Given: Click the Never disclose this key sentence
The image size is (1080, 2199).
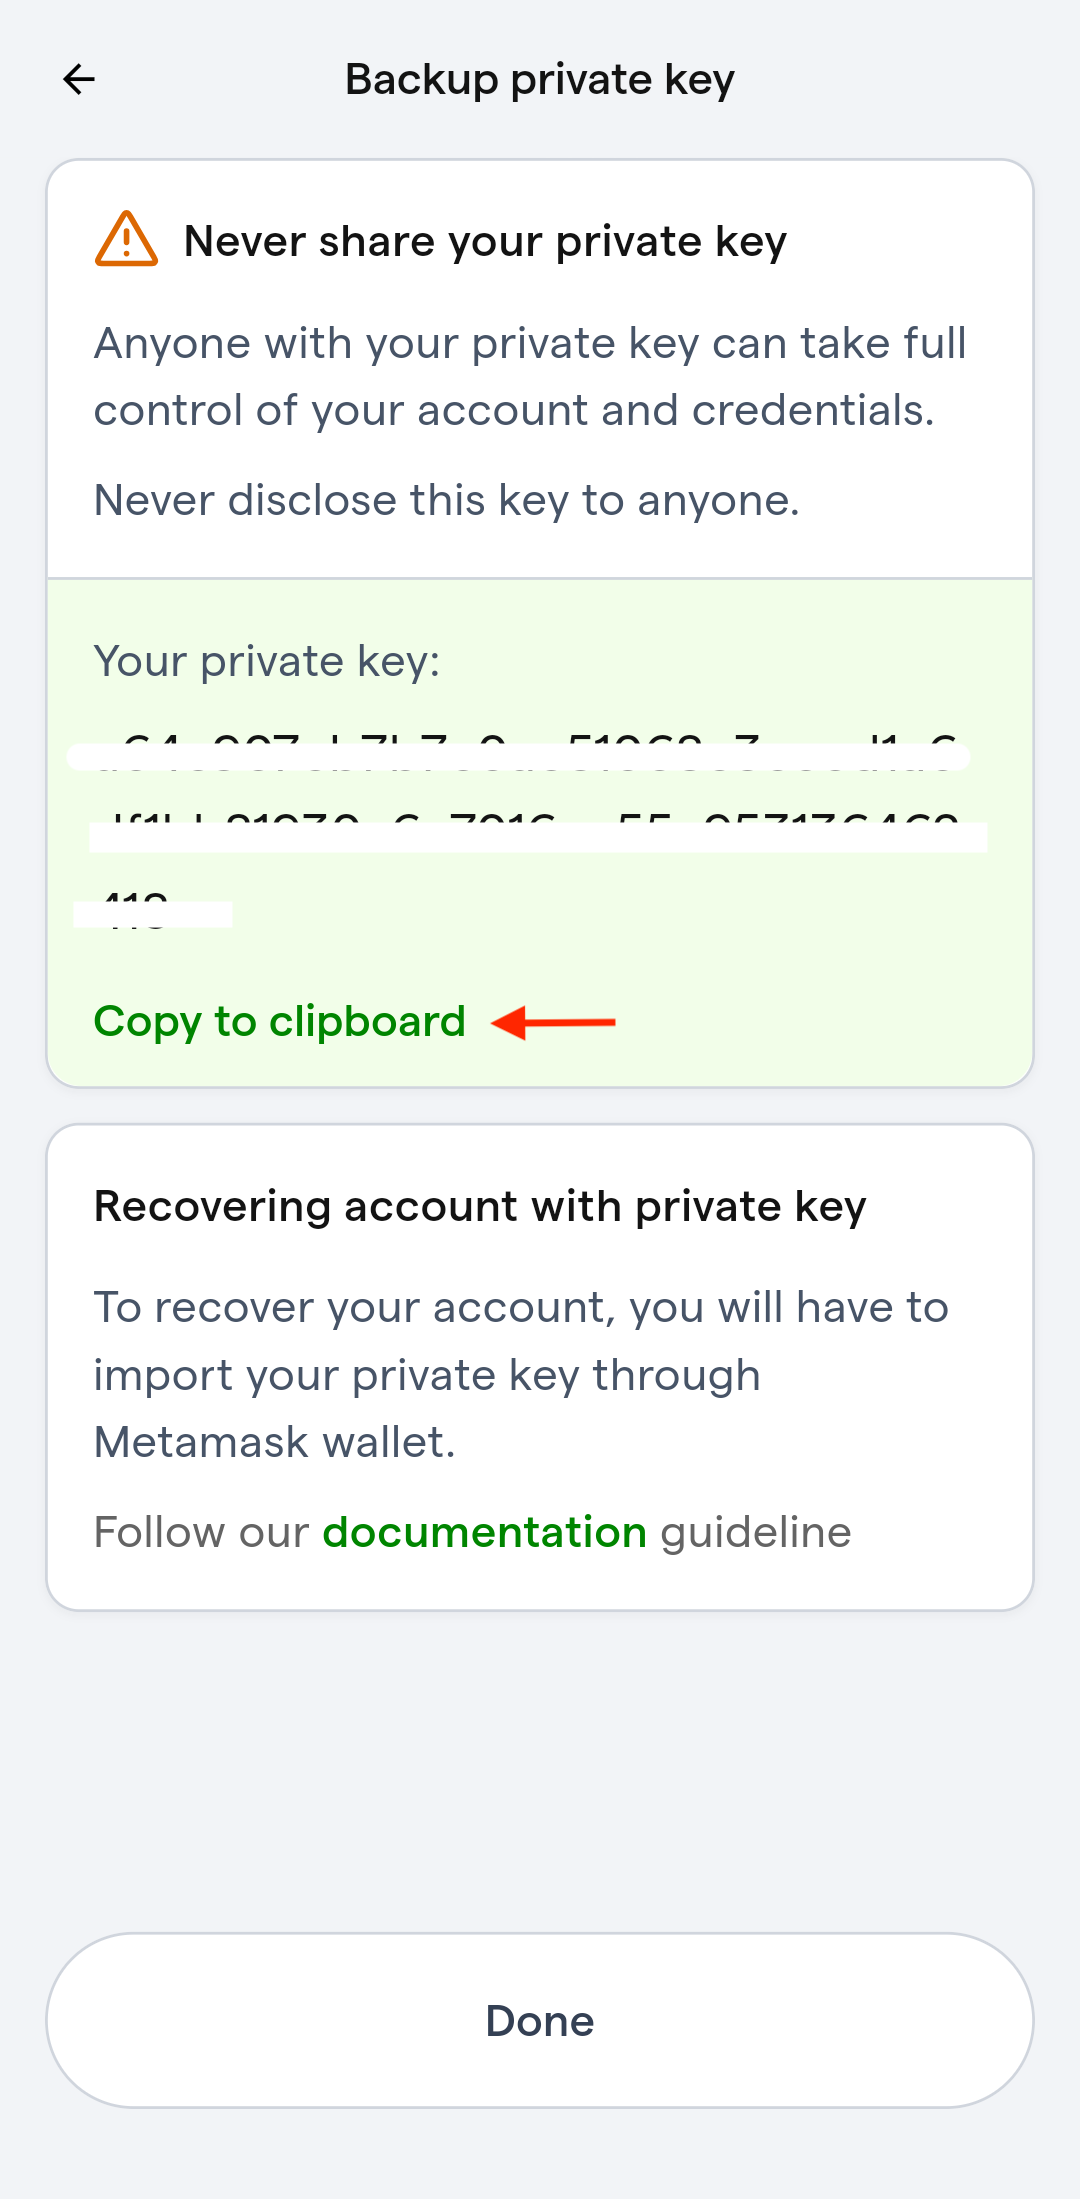Looking at the screenshot, I should coord(447,500).
